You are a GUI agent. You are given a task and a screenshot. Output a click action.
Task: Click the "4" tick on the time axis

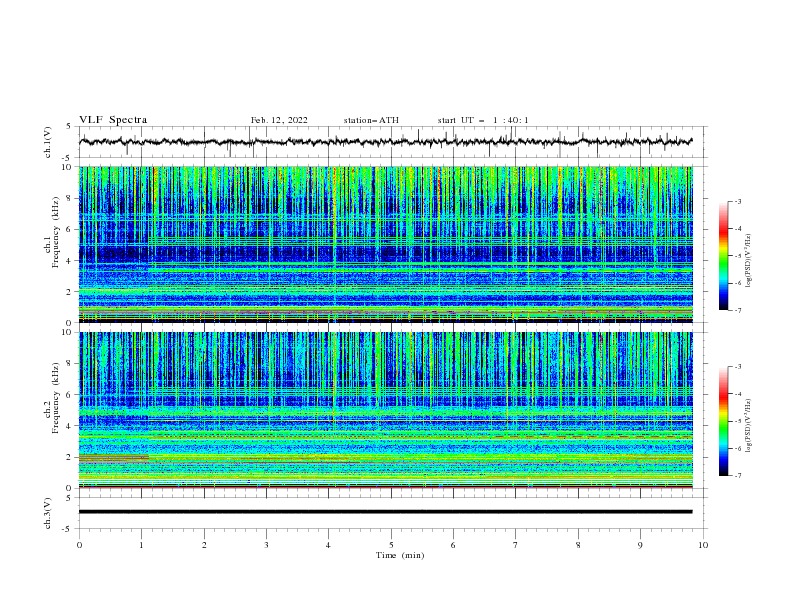329,545
